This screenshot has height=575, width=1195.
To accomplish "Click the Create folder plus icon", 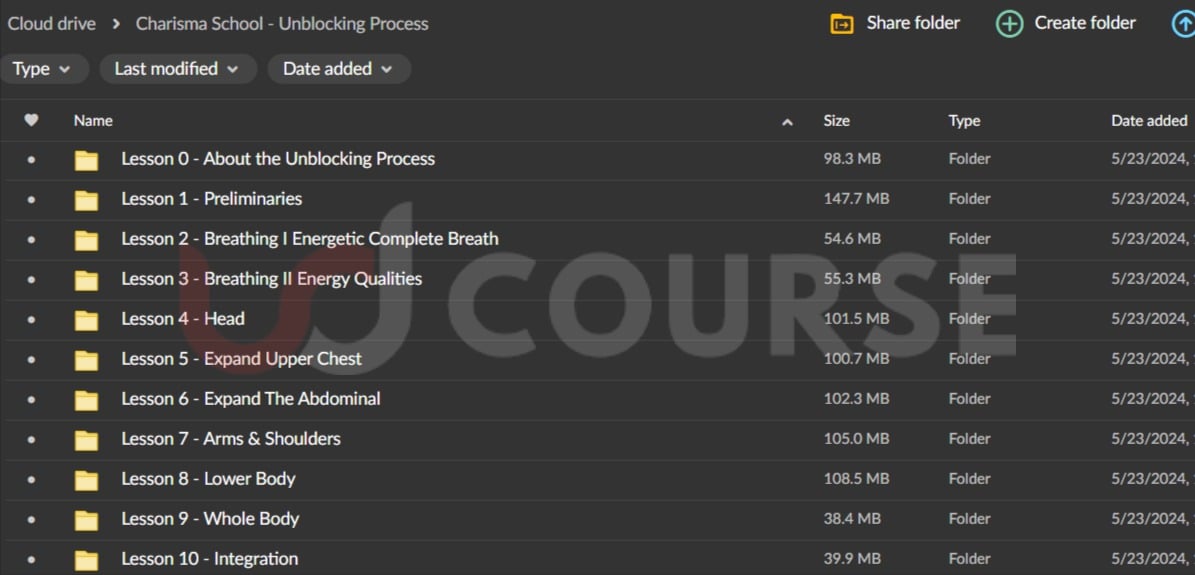I will tap(1009, 24).
